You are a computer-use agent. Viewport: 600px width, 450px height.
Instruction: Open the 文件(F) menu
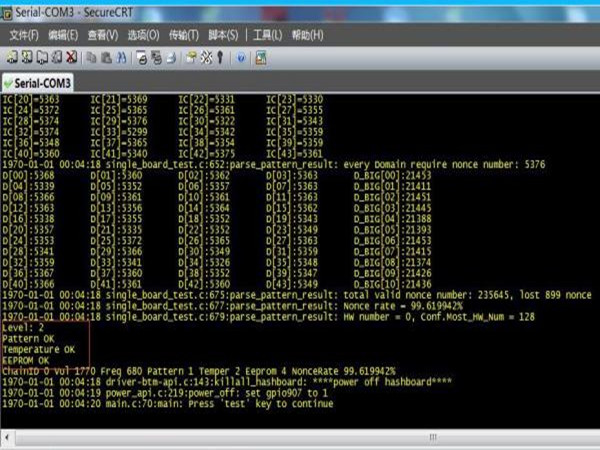(x=24, y=35)
